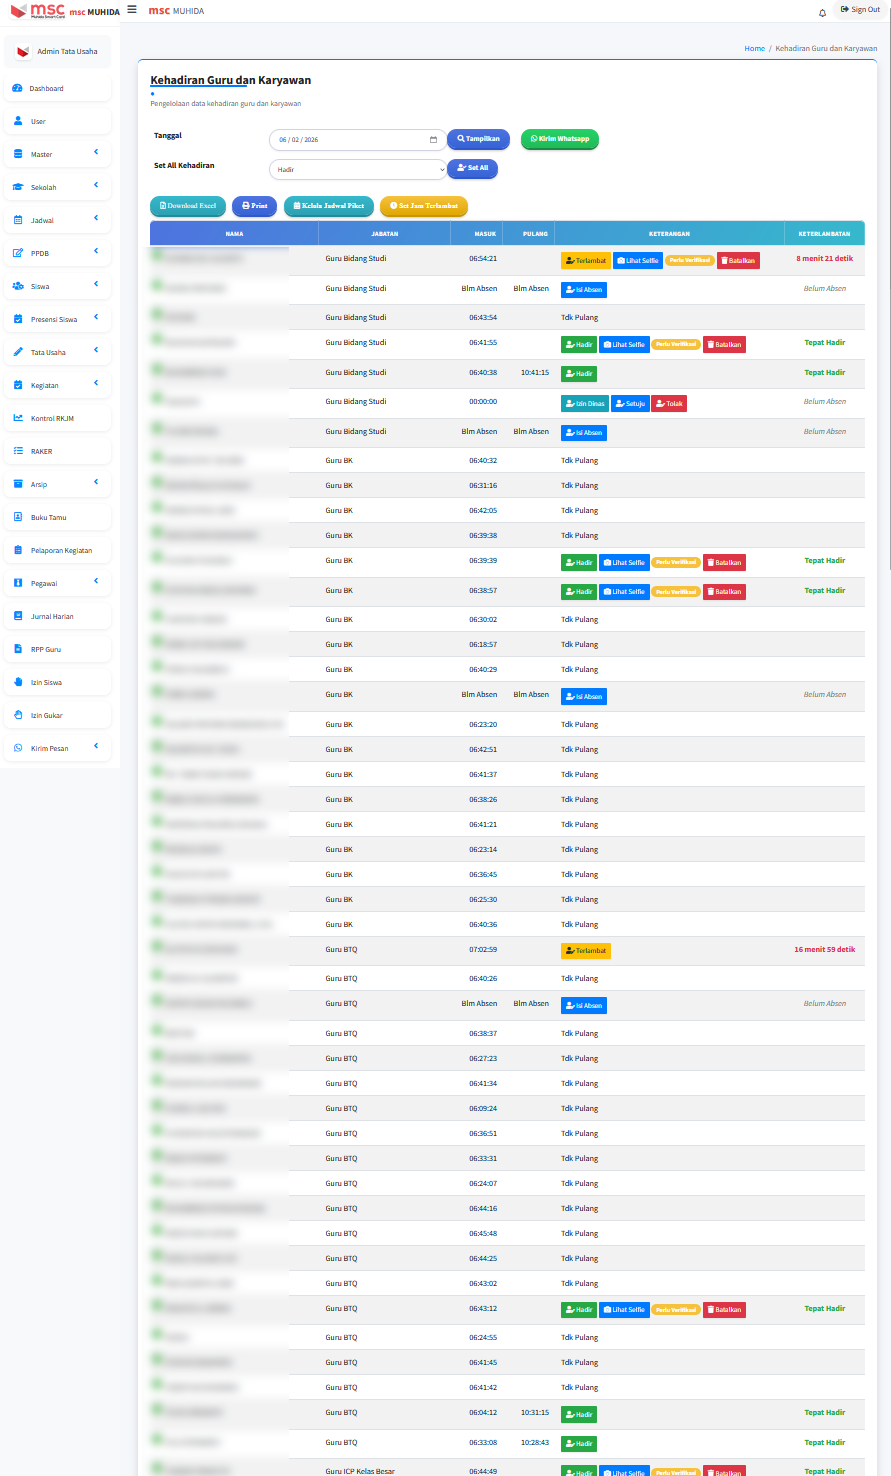The width and height of the screenshot is (891, 1476).
Task: Approve the leave request with Setuju
Action: pos(630,404)
